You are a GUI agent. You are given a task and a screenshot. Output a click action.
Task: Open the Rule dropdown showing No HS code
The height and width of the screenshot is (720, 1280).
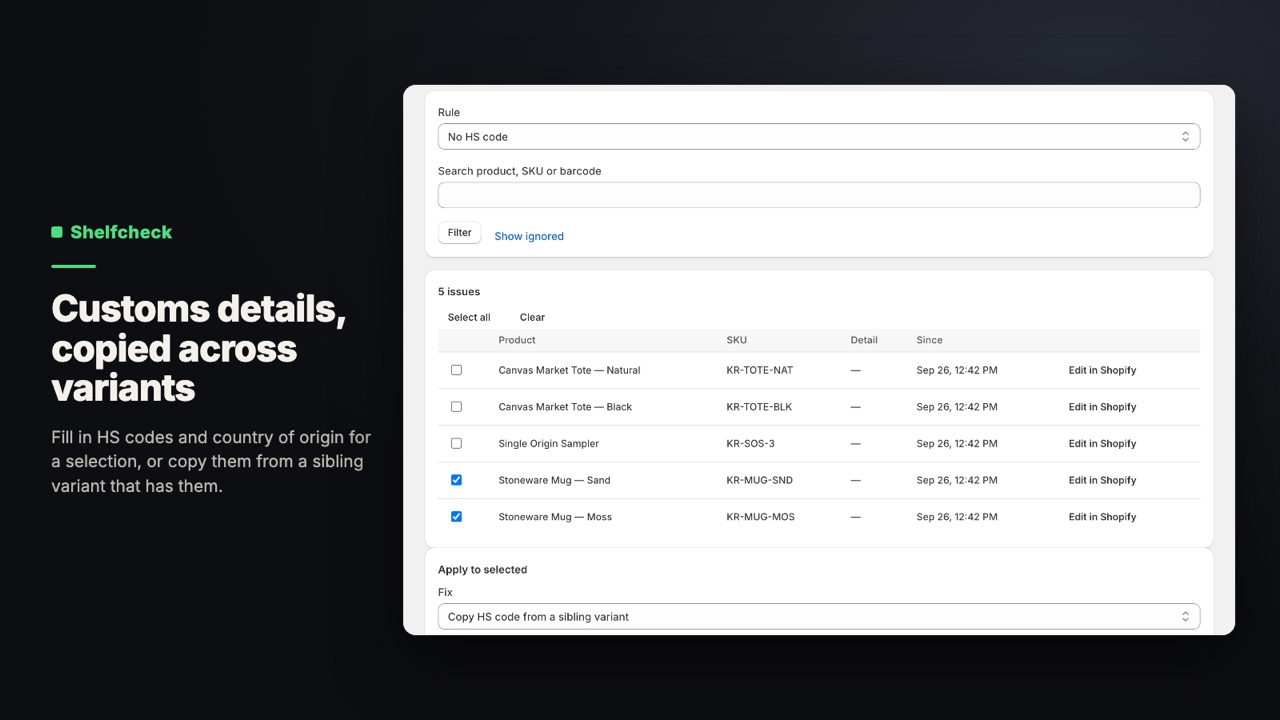[818, 137]
